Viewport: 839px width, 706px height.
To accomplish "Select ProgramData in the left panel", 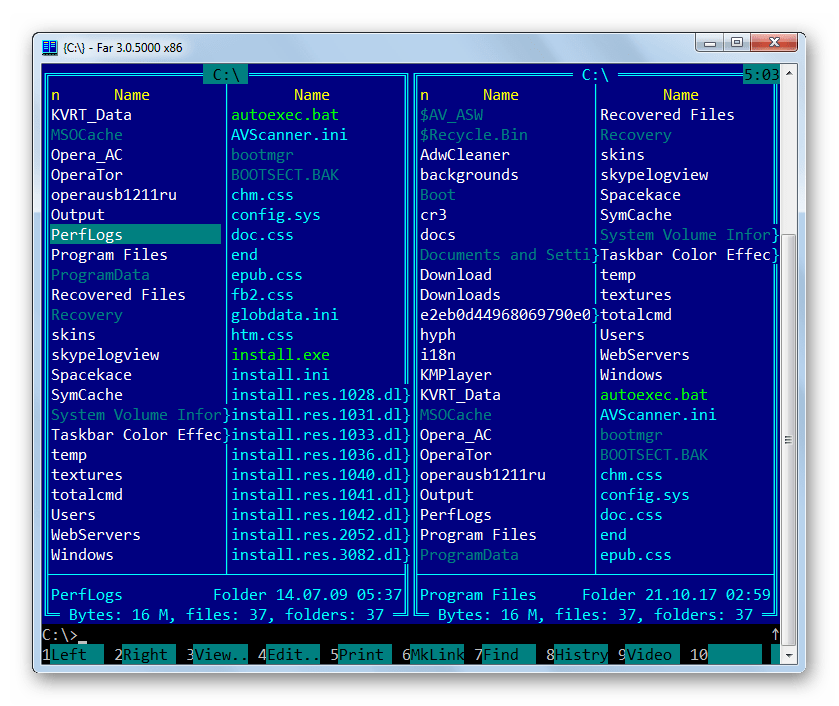I will (100, 275).
